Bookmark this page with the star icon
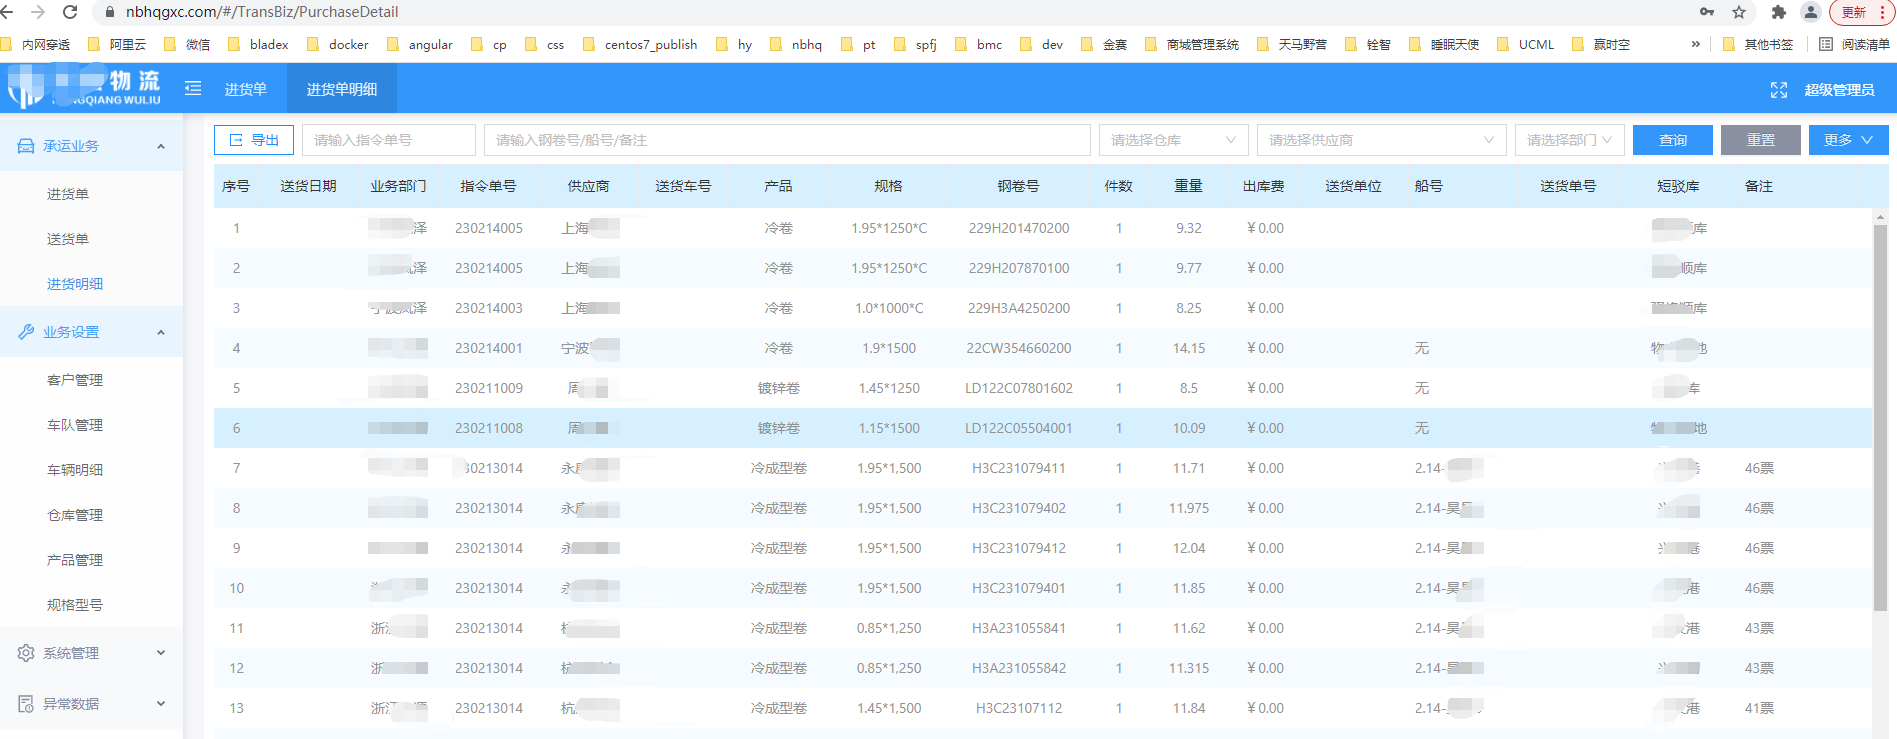The width and height of the screenshot is (1897, 739). [1739, 12]
